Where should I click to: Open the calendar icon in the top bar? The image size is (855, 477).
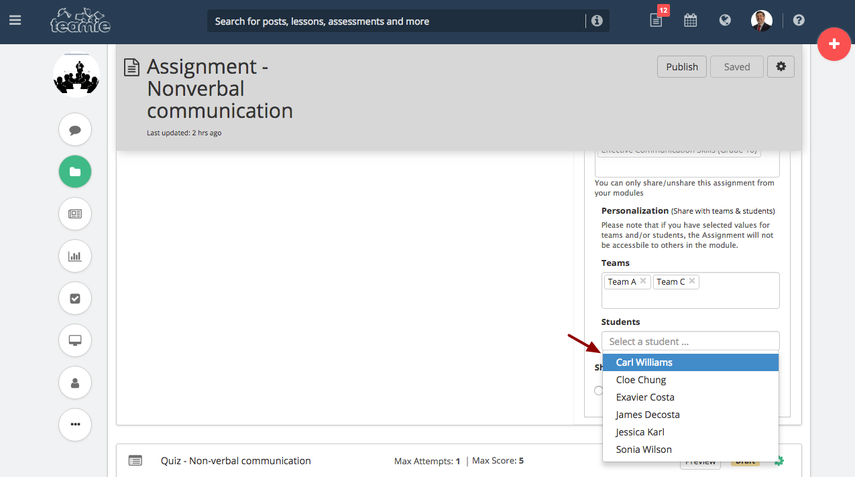pyautogui.click(x=690, y=21)
